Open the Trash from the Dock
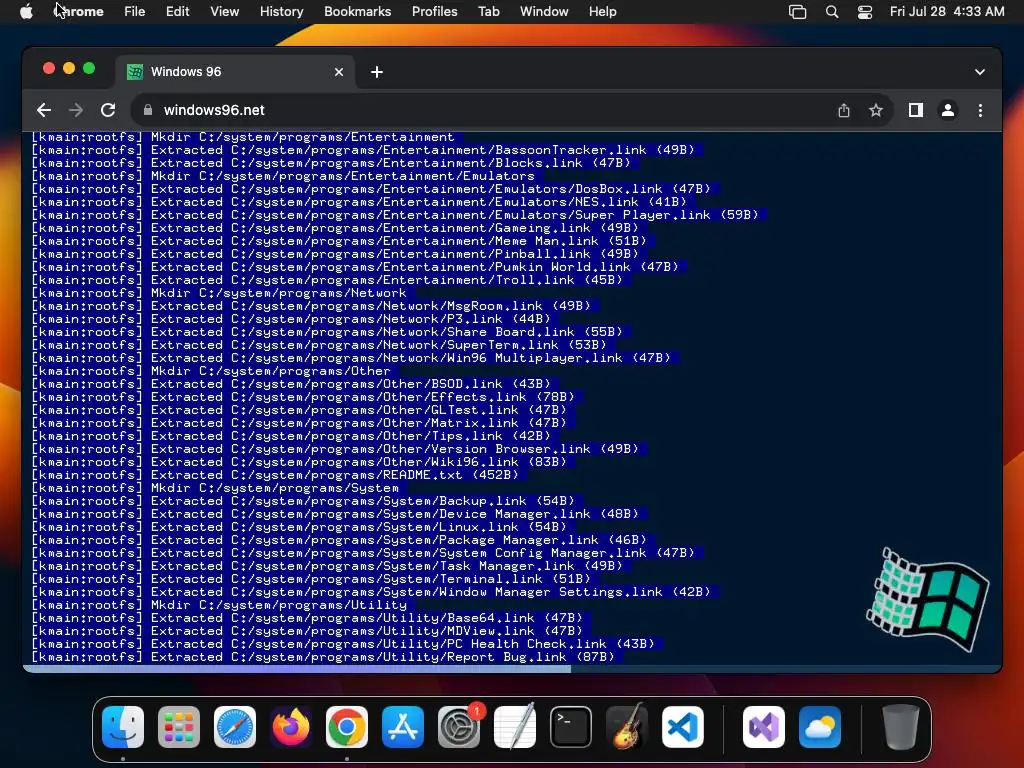1024x768 pixels. [x=901, y=727]
